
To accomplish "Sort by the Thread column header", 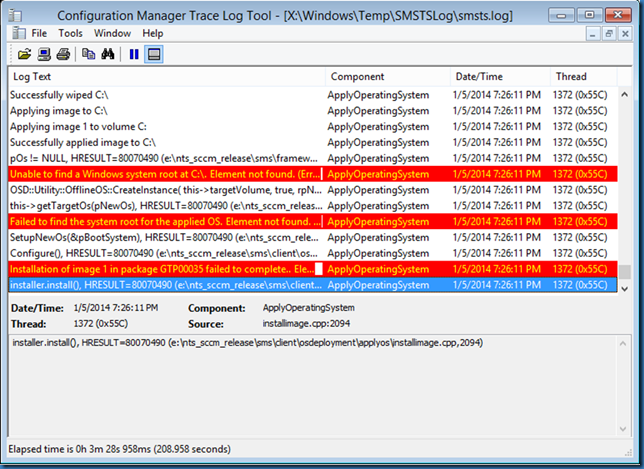I will click(584, 77).
